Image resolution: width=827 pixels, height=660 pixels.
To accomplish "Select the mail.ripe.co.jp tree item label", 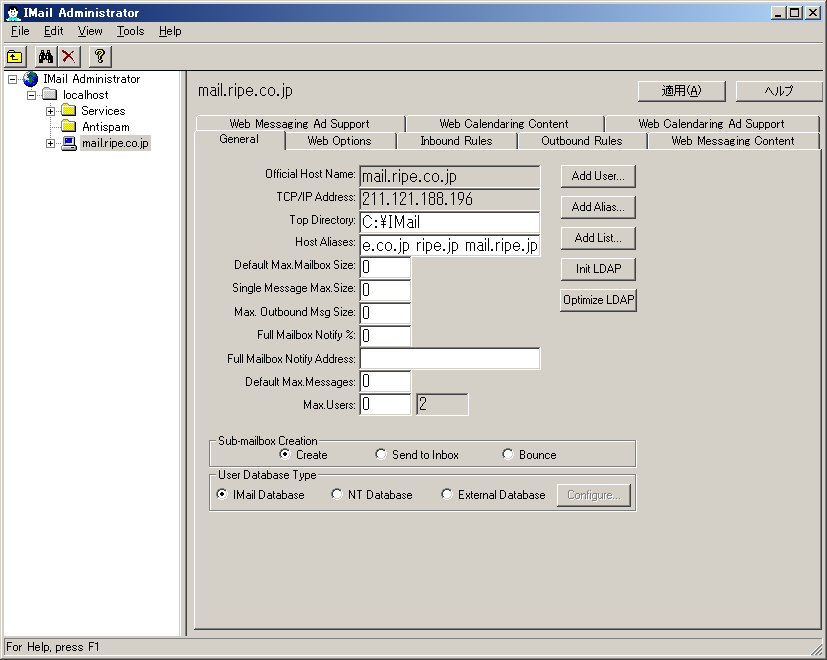I will pyautogui.click(x=116, y=144).
